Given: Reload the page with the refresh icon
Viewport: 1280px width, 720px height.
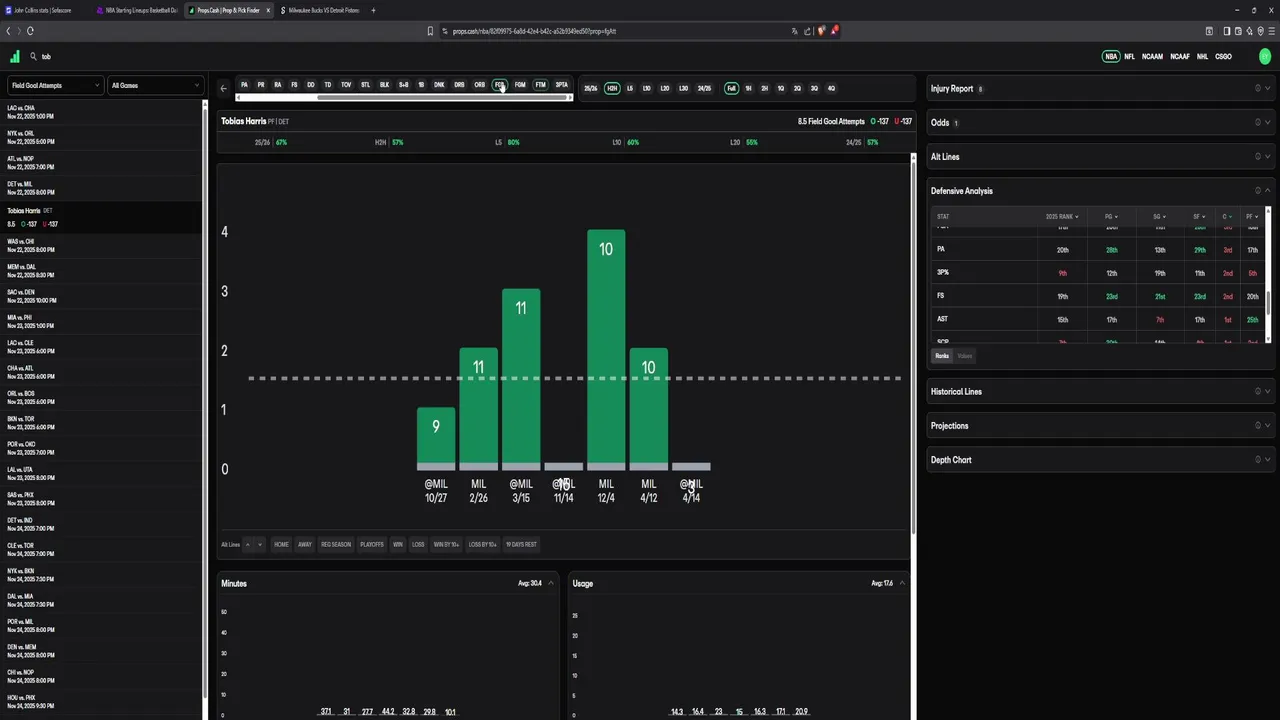Looking at the screenshot, I should tap(30, 31).
